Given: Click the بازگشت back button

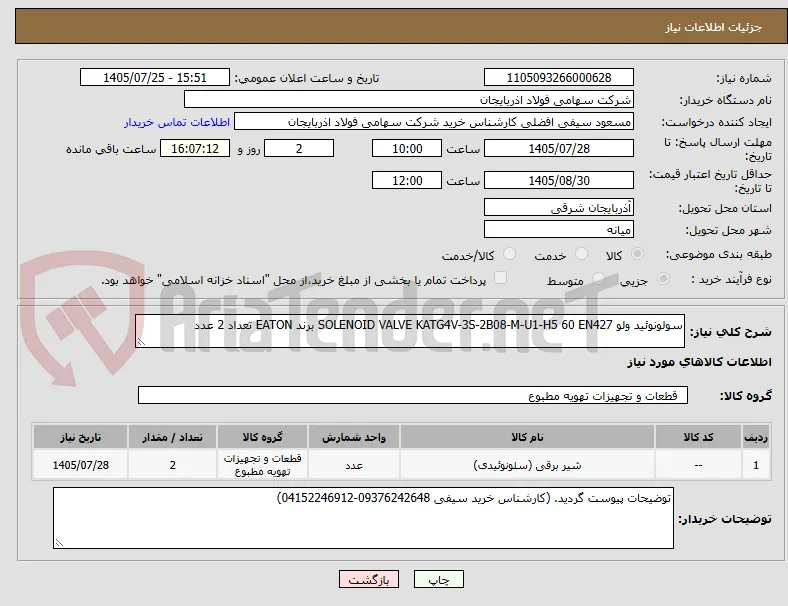Looking at the screenshot, I should click(x=369, y=579).
